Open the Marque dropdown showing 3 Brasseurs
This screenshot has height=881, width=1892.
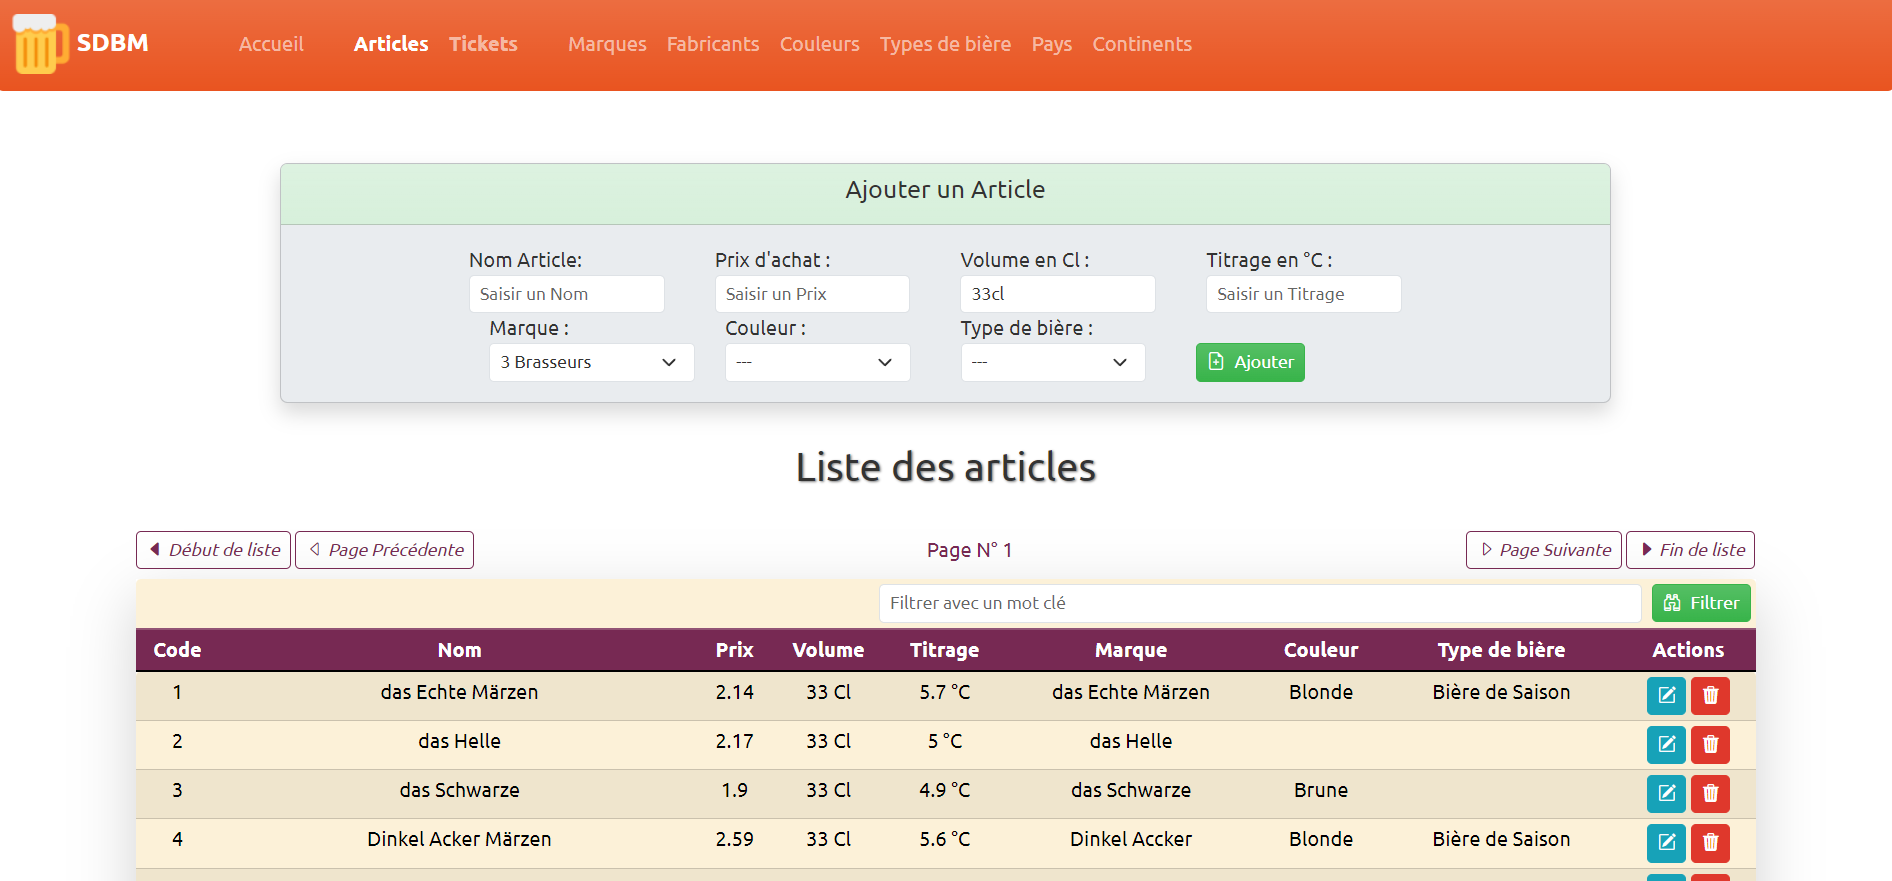tap(591, 362)
